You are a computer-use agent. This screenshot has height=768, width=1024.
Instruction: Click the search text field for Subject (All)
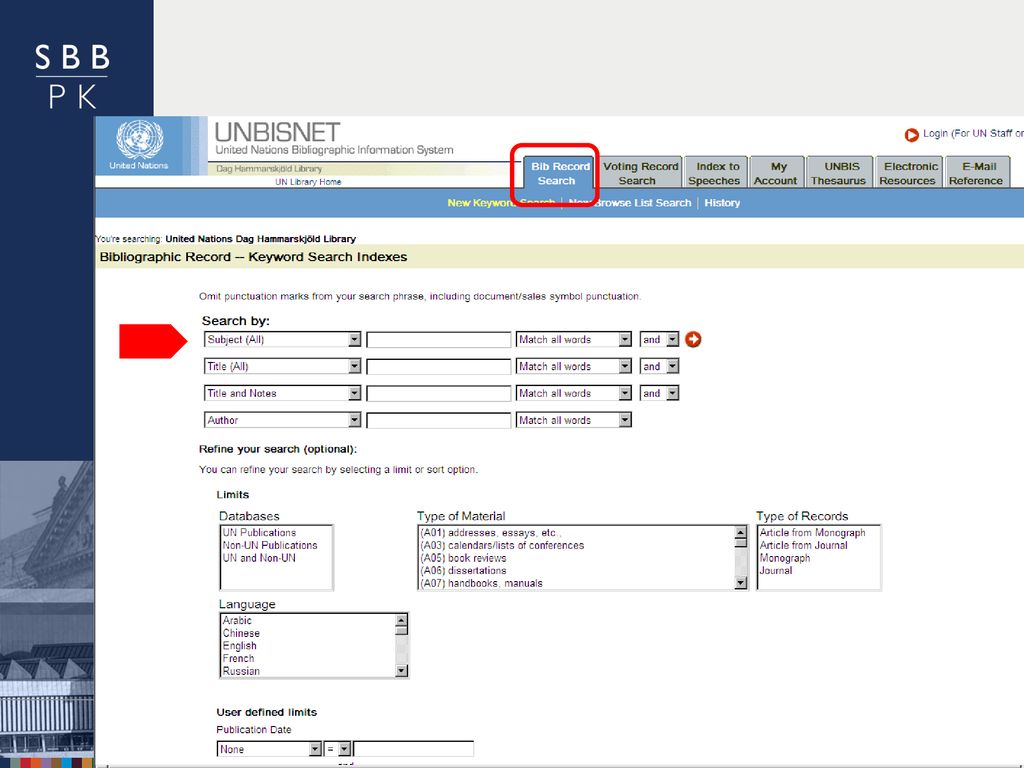point(438,340)
